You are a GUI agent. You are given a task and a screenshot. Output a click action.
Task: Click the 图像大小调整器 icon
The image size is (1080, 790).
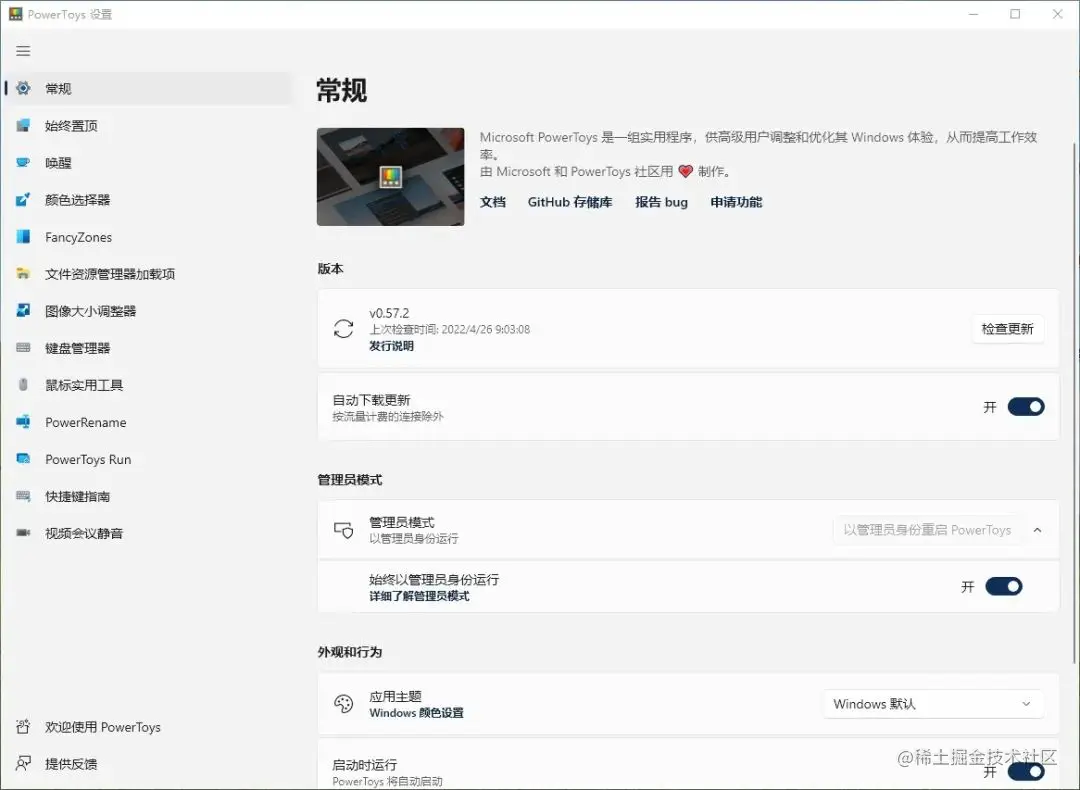pos(23,311)
